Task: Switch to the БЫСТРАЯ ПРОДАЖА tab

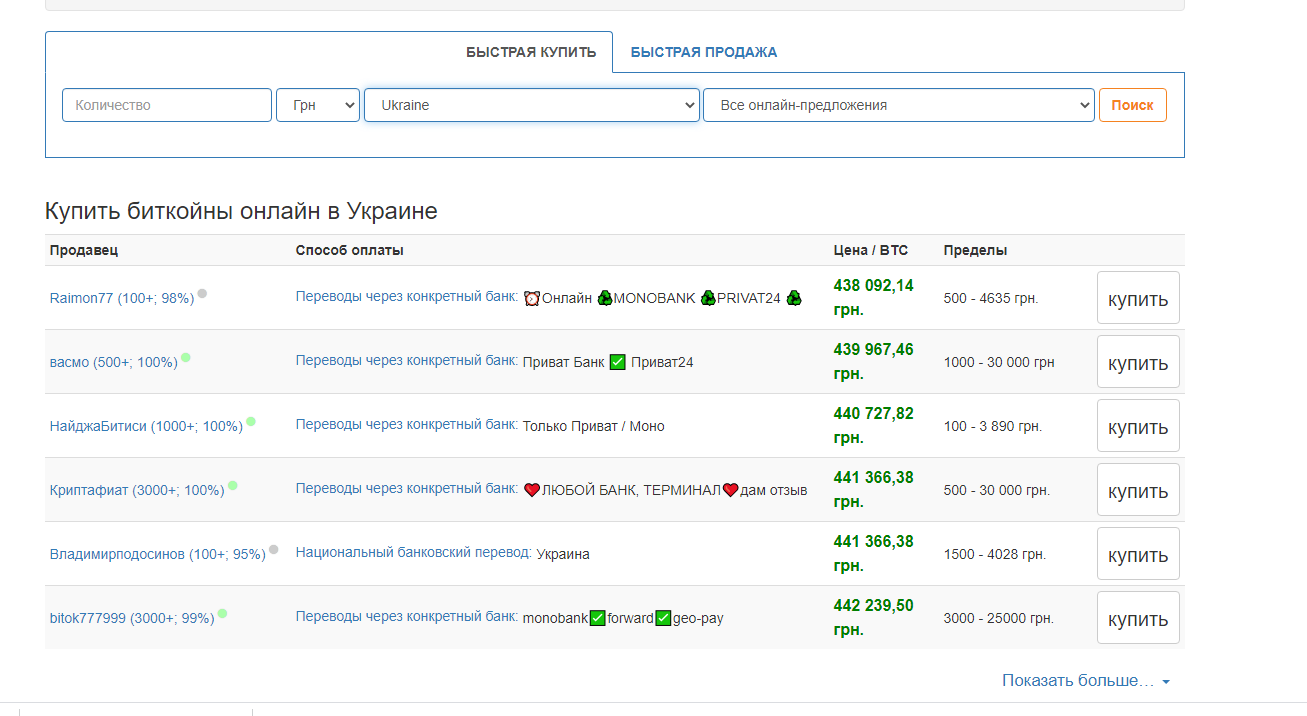Action: coord(704,52)
